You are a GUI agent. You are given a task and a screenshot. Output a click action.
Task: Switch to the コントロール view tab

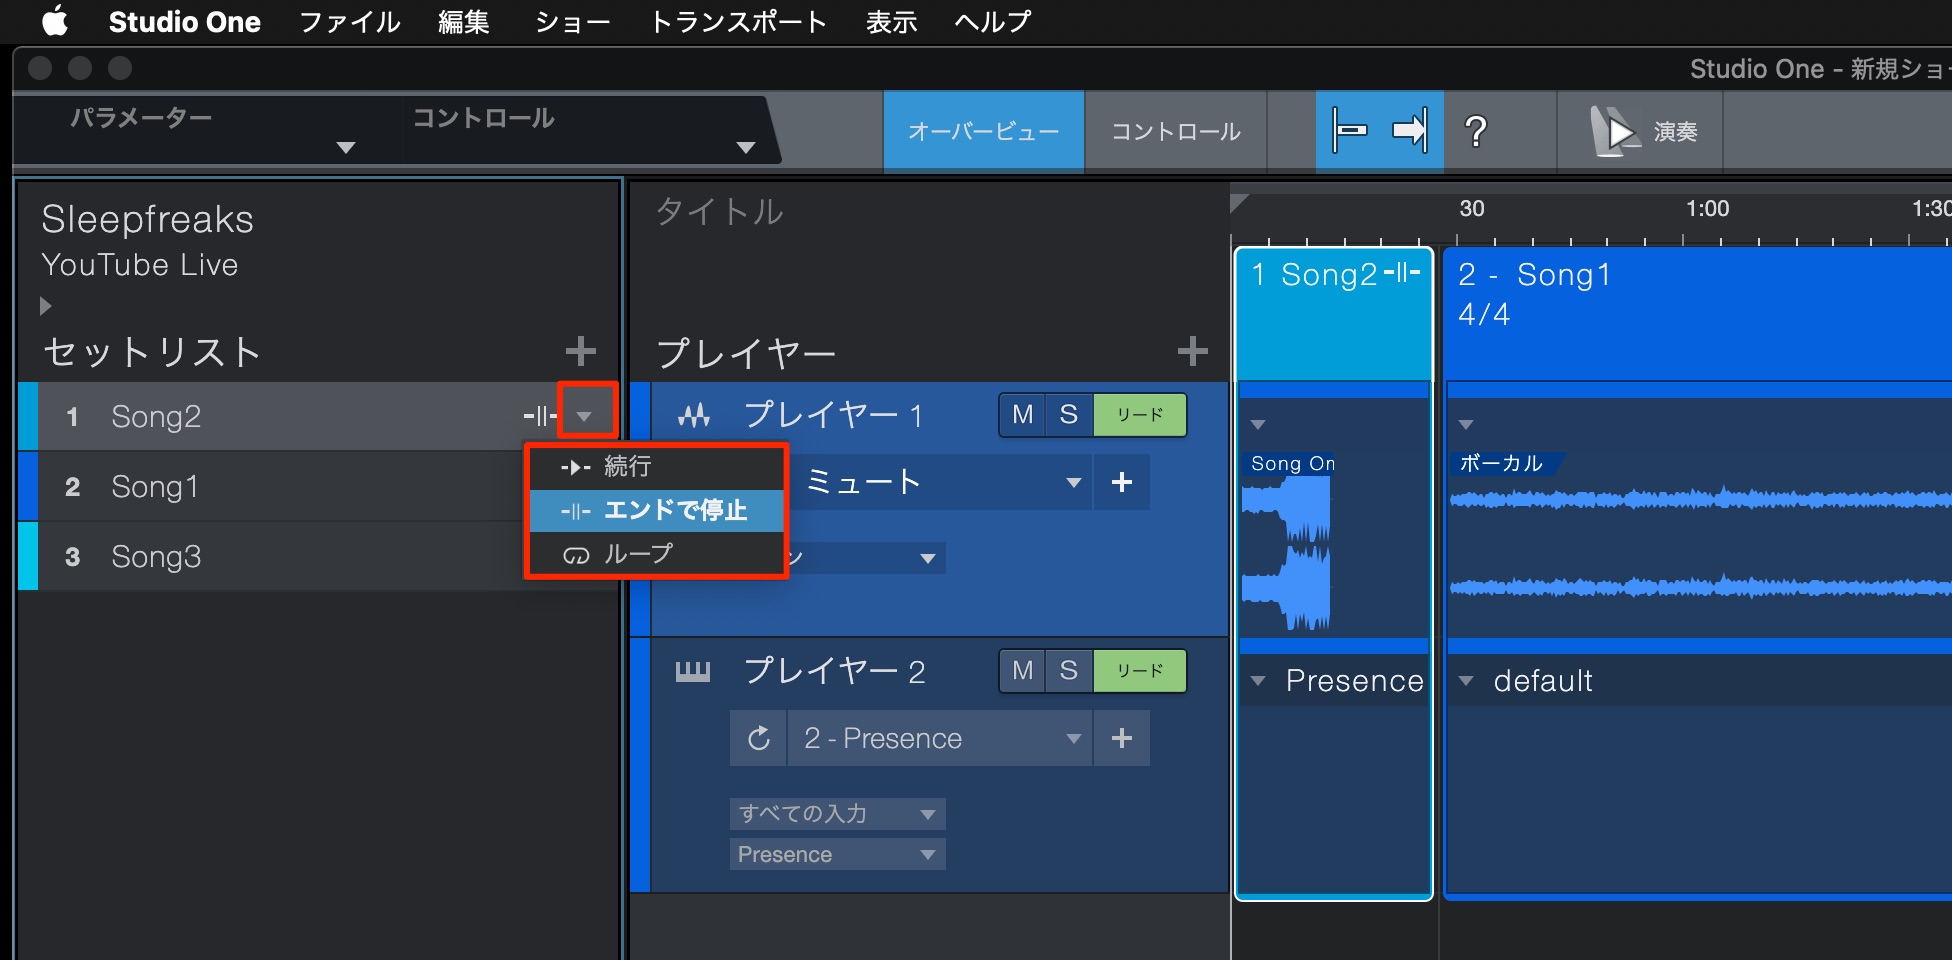pyautogui.click(x=1176, y=131)
